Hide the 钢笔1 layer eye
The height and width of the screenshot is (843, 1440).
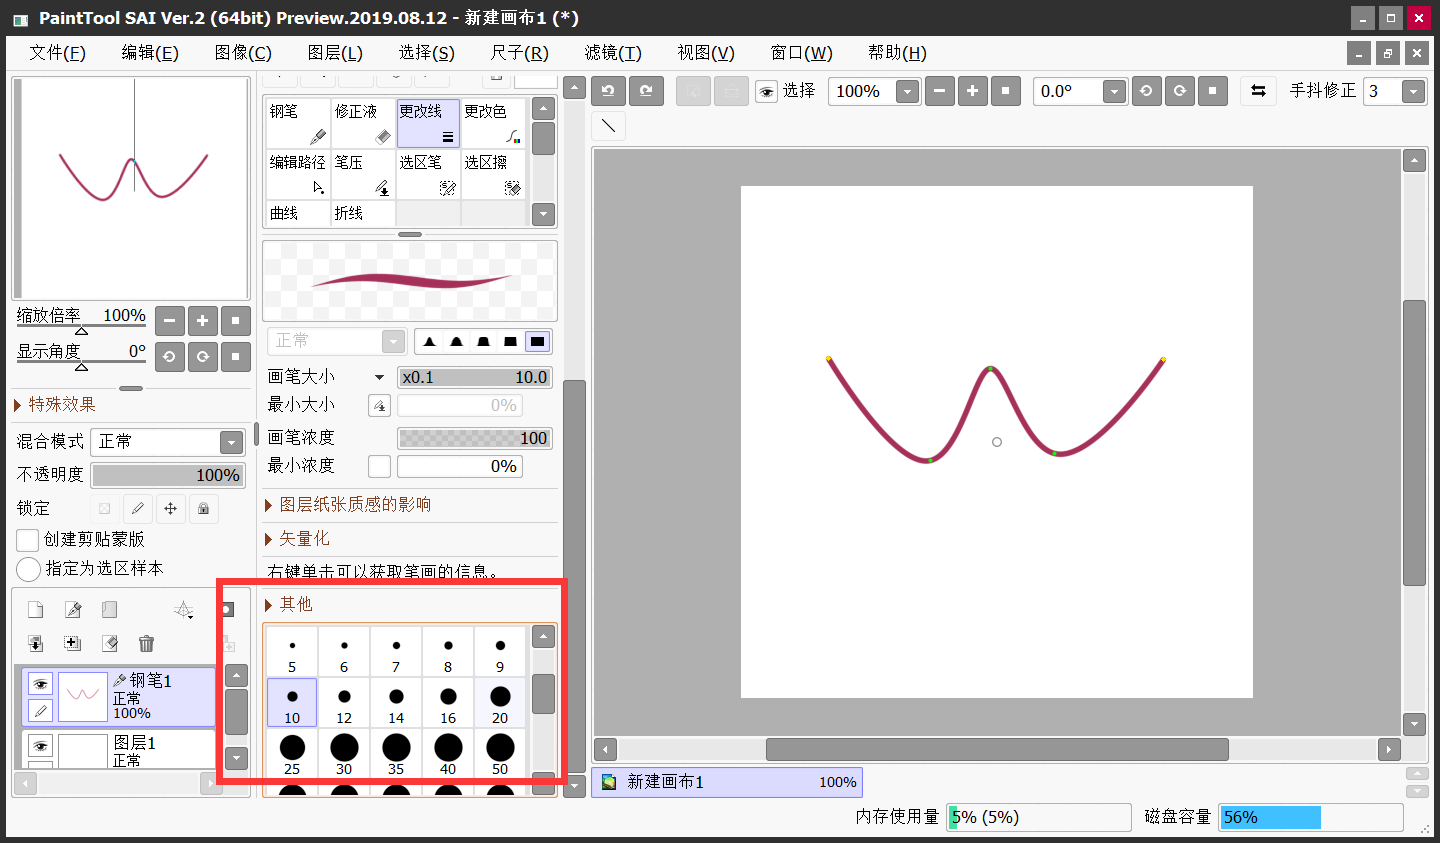point(40,684)
